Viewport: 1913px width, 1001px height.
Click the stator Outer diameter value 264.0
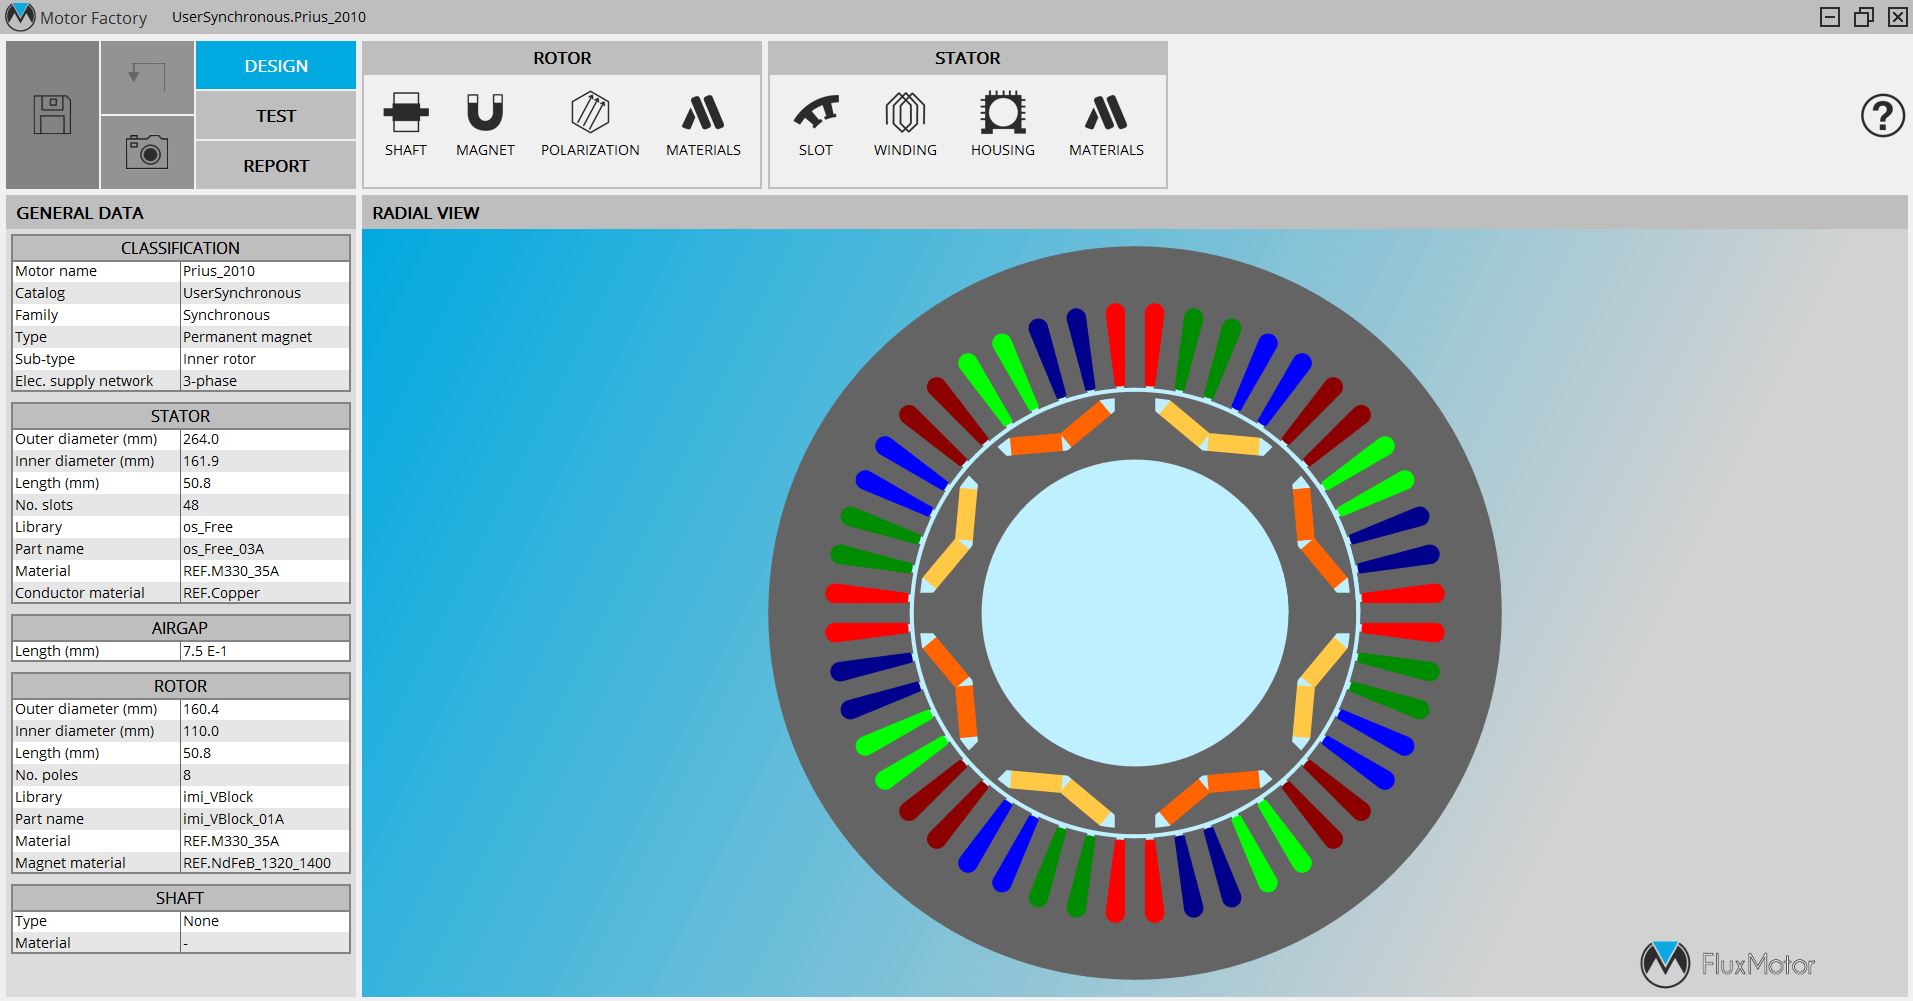264,438
